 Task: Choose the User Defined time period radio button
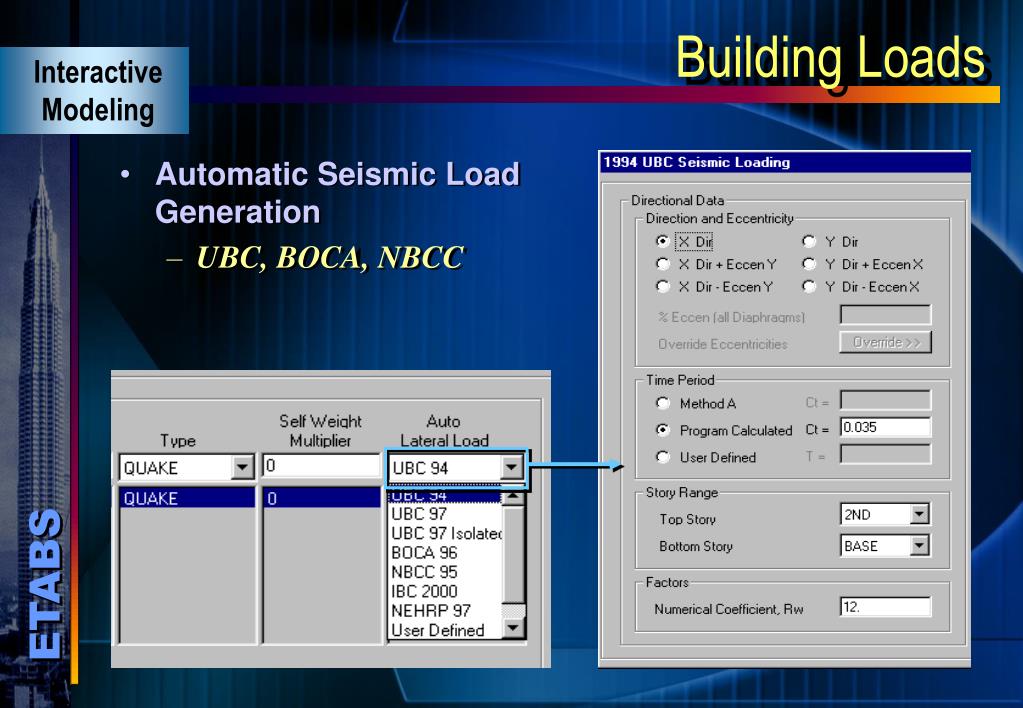point(663,457)
